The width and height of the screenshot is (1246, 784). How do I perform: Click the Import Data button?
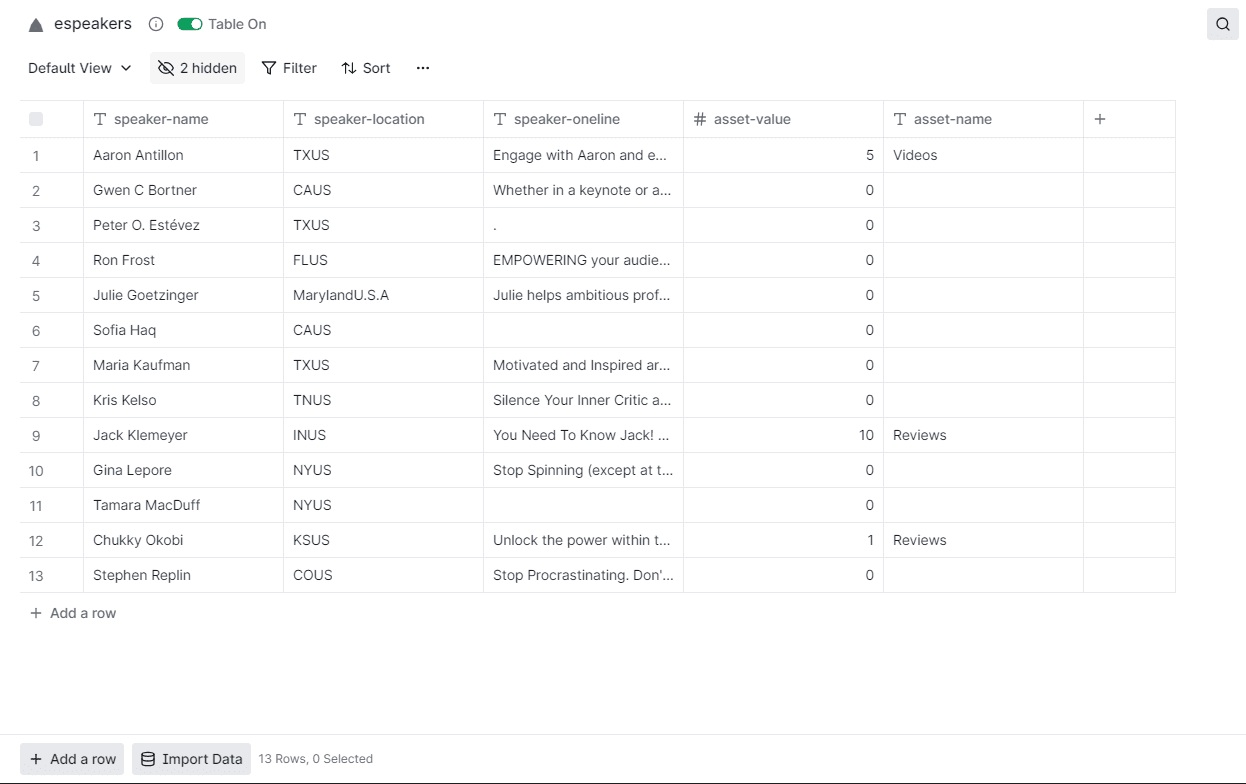point(192,759)
